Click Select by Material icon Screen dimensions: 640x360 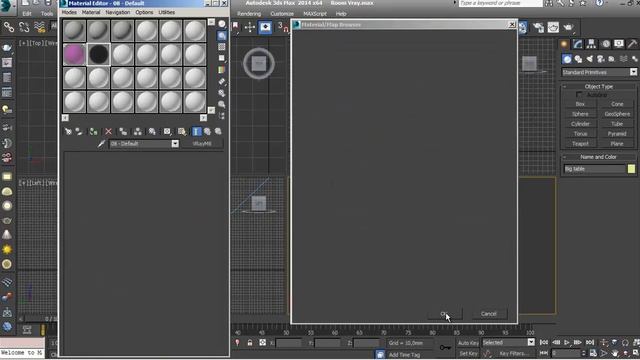pos(222,104)
